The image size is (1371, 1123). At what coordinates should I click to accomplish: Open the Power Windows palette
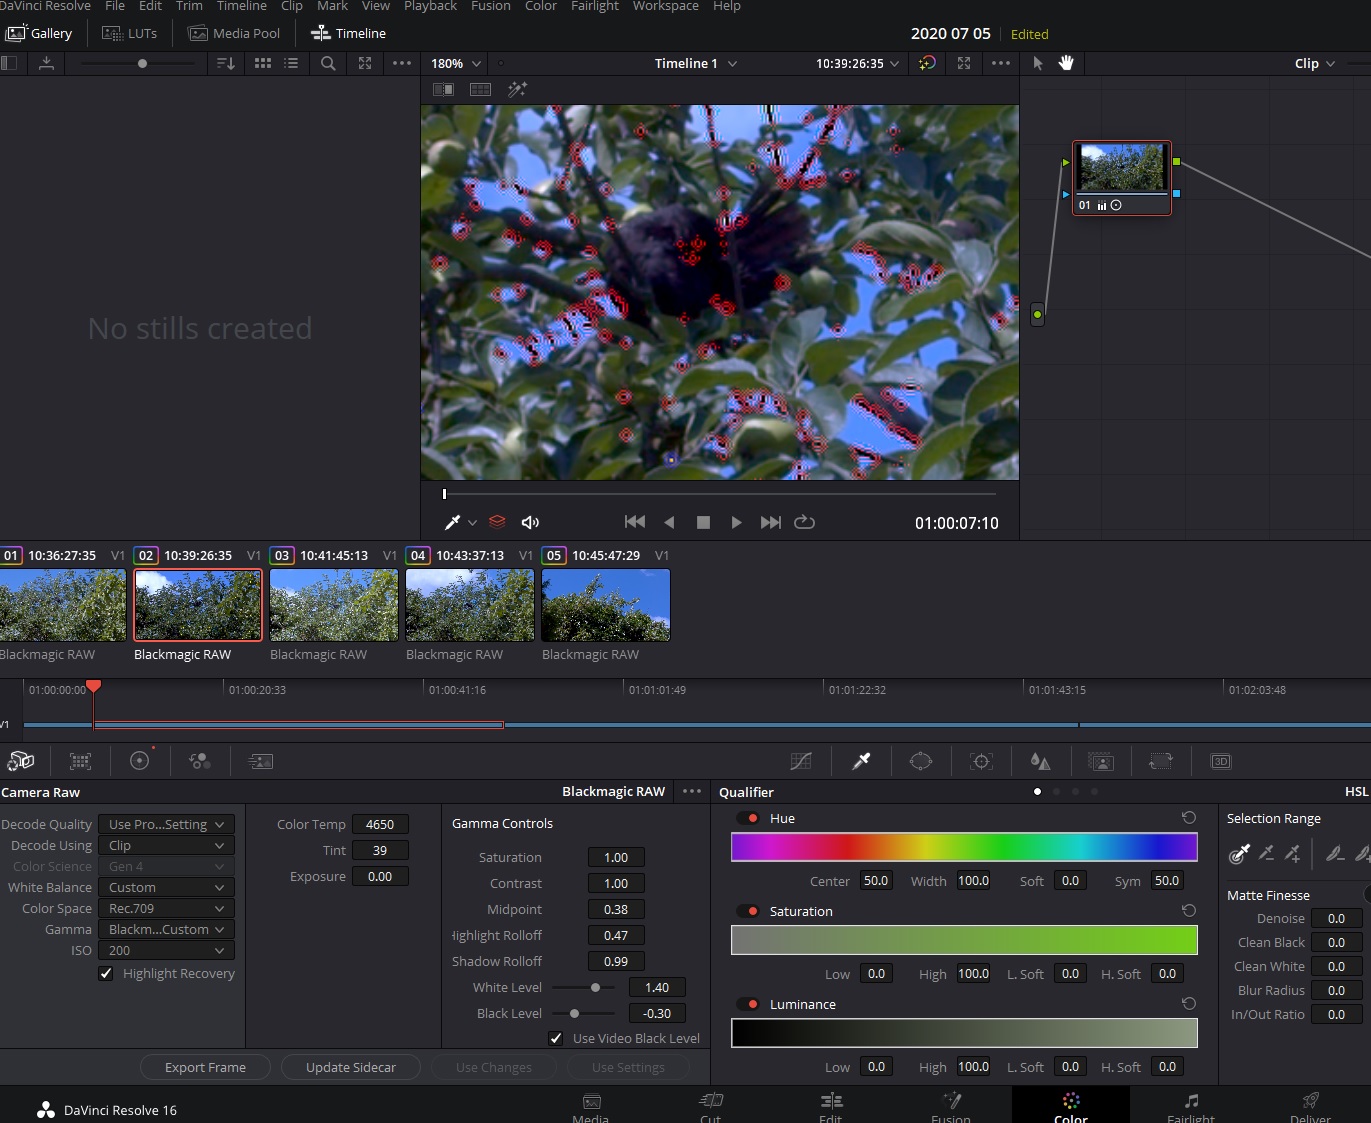point(921,761)
